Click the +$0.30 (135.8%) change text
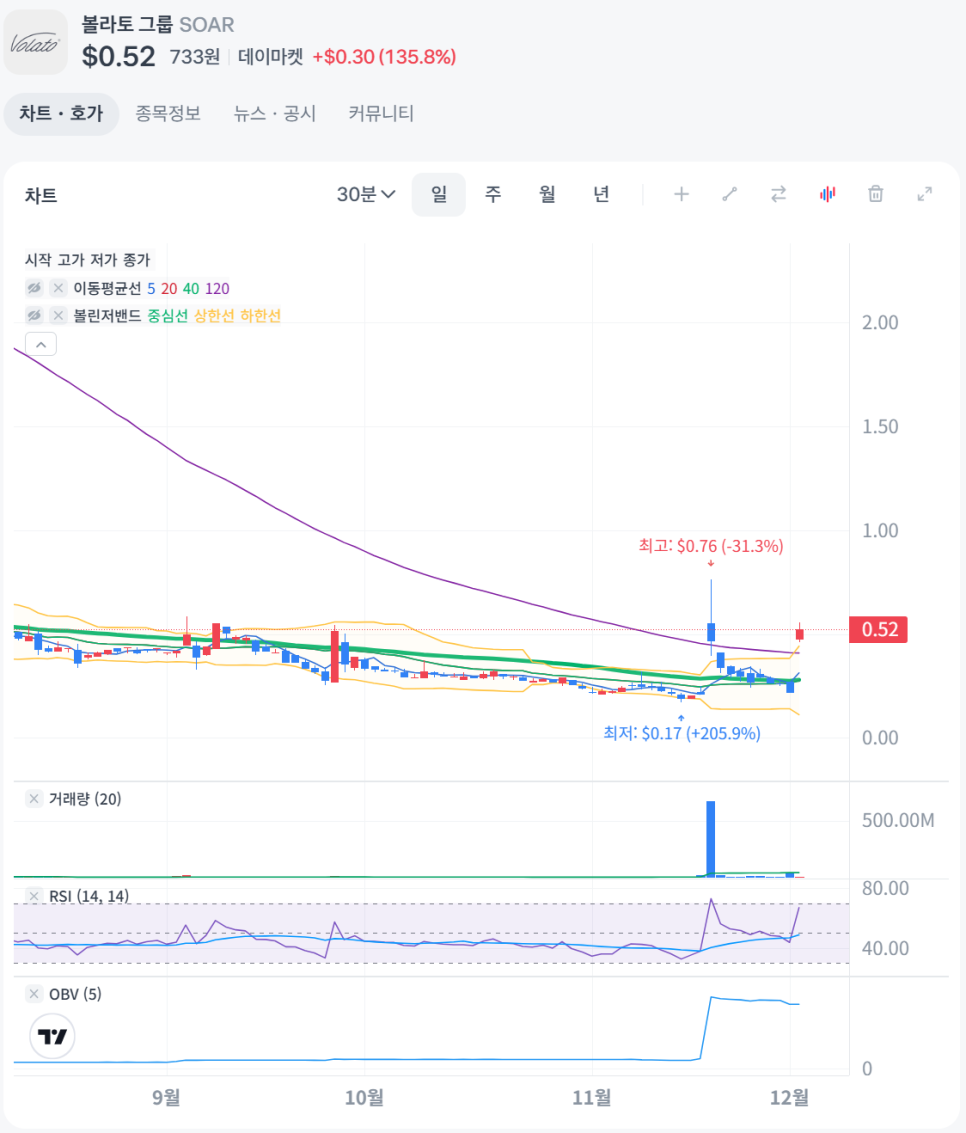 point(384,56)
